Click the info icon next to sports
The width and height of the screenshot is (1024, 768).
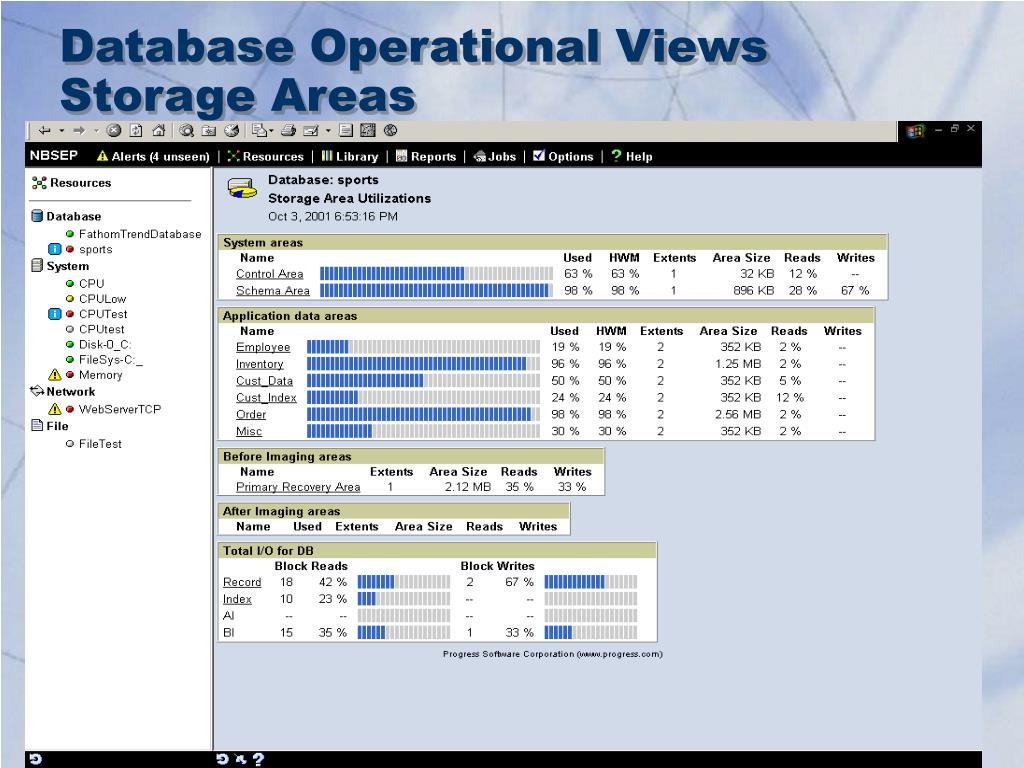55,249
